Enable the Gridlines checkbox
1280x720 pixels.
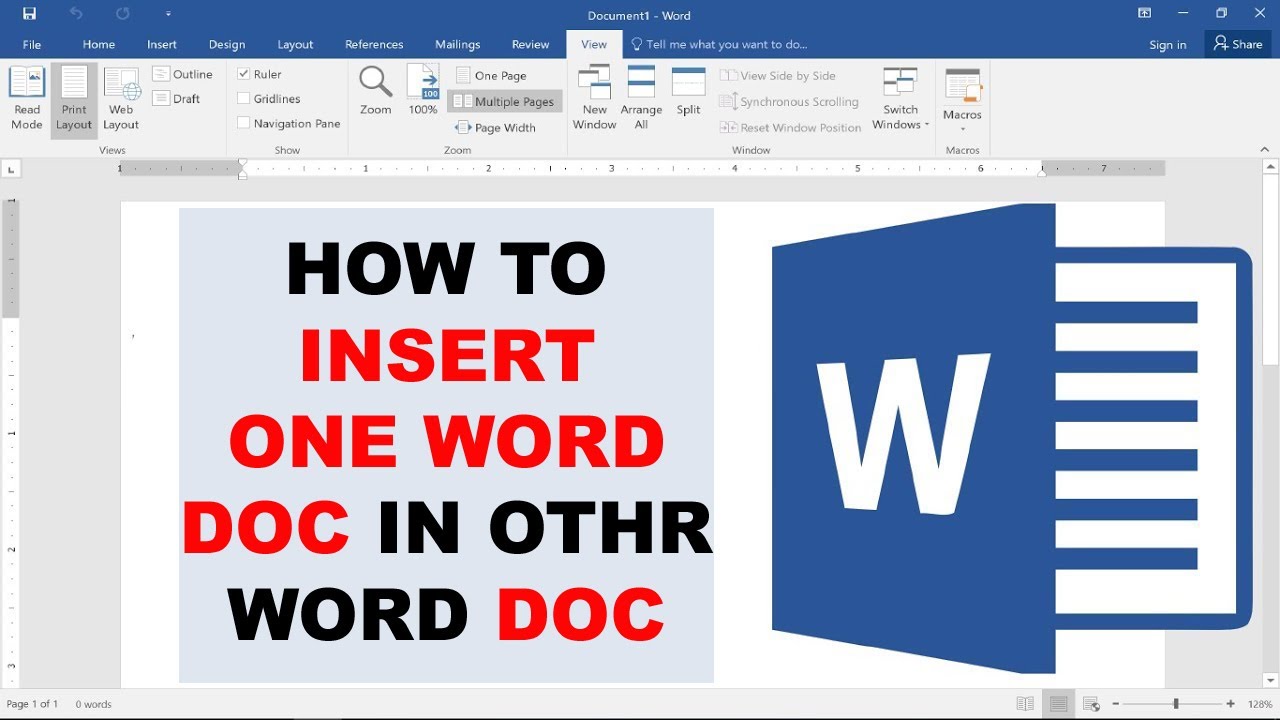(244, 98)
